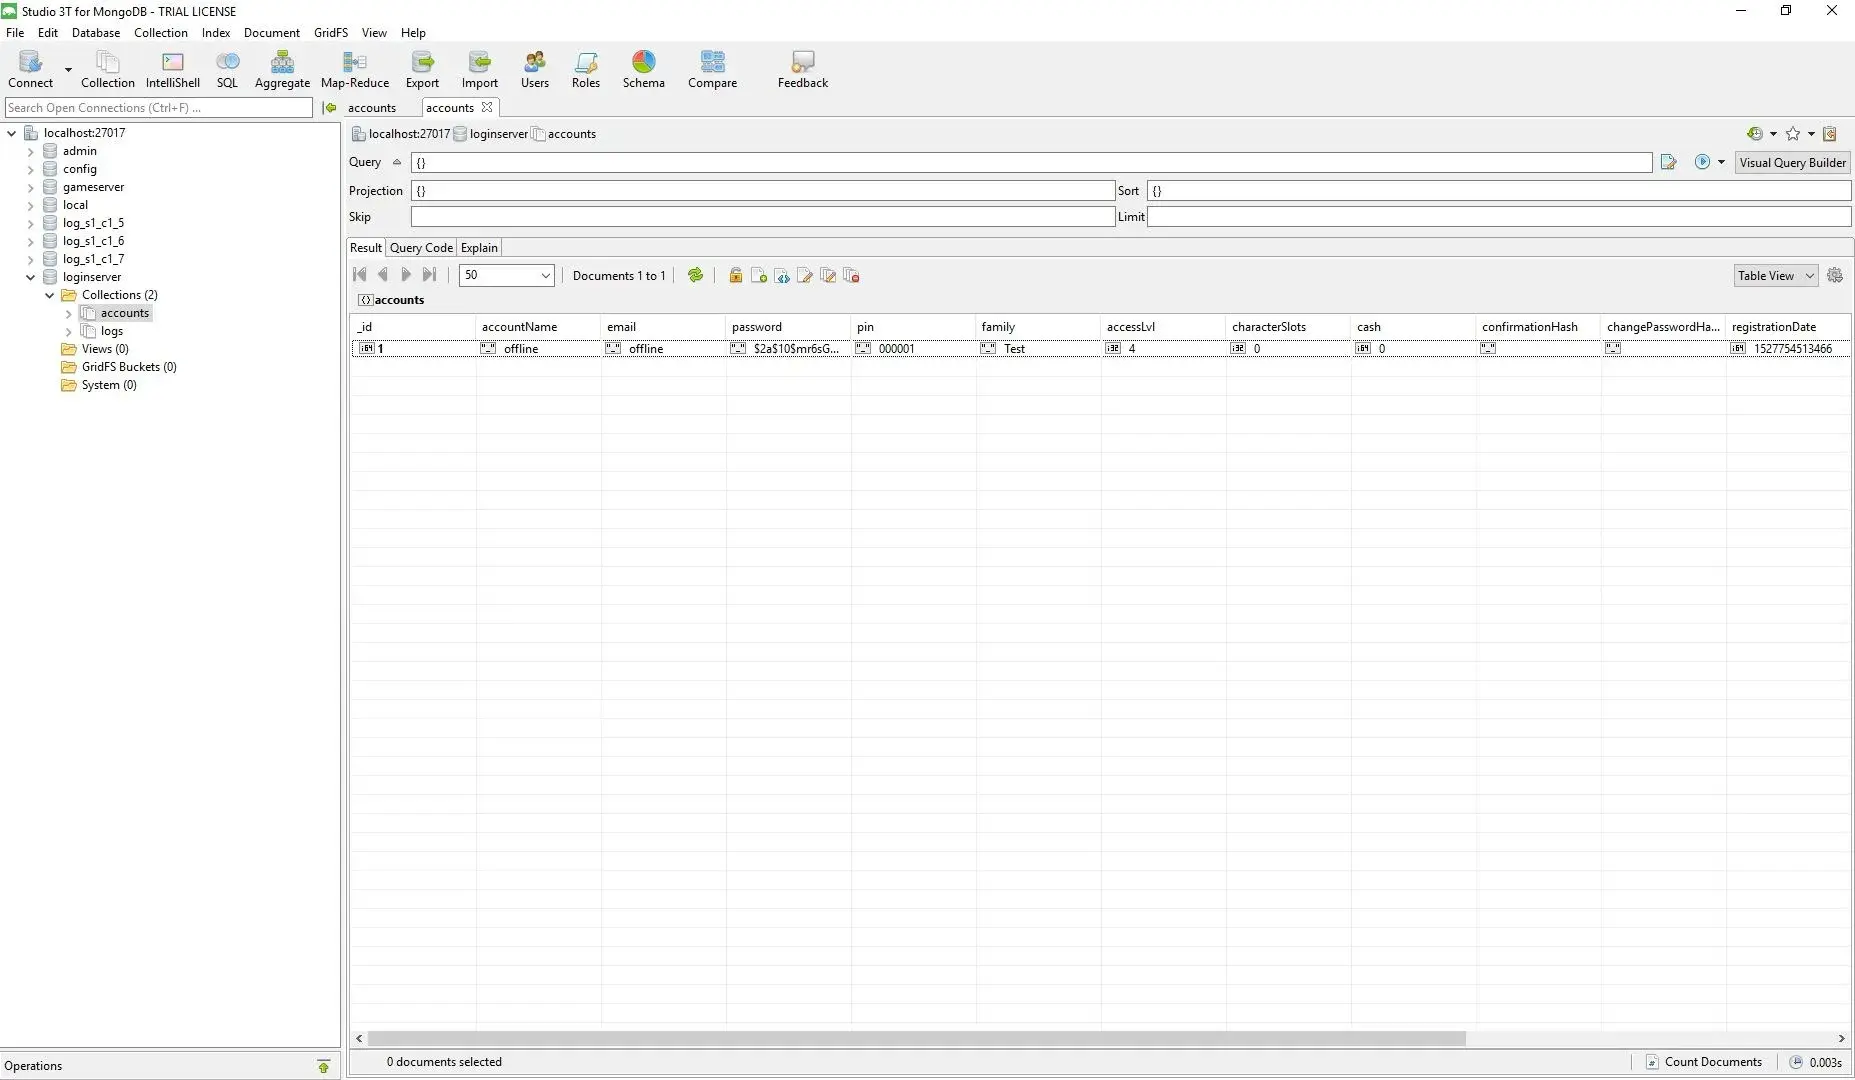
Task: Open the GridFS menu
Action: [x=331, y=32]
